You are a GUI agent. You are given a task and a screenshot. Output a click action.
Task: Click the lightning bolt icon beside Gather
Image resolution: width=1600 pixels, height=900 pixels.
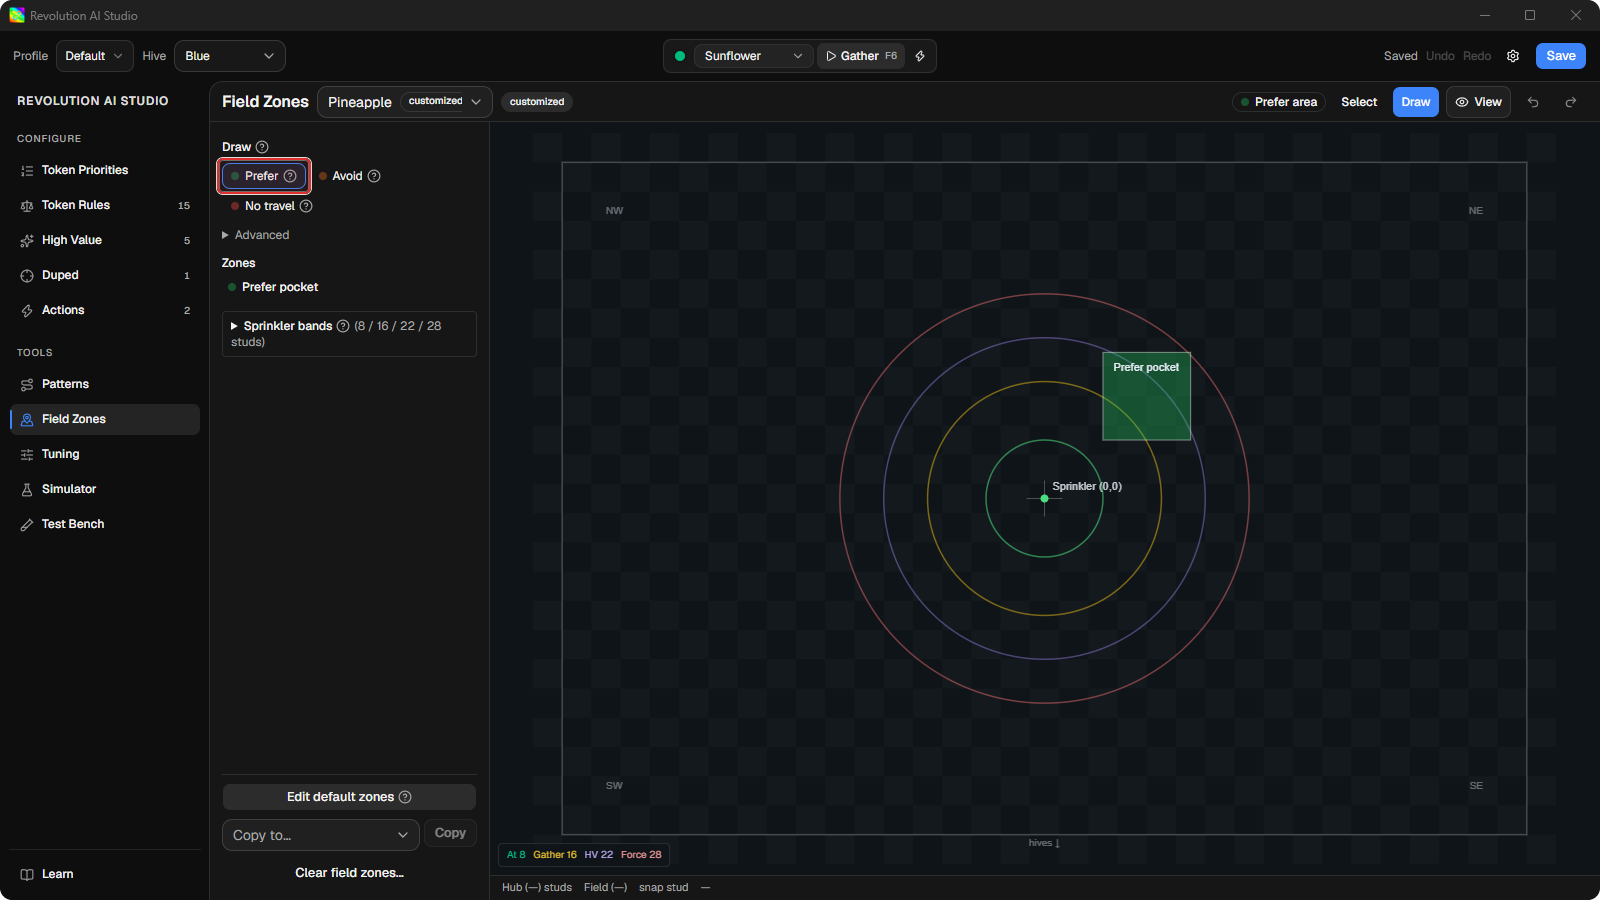[x=920, y=56]
